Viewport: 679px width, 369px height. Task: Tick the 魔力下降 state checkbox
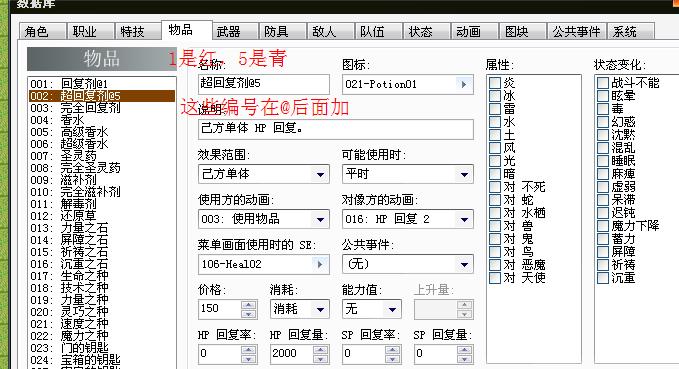(603, 226)
